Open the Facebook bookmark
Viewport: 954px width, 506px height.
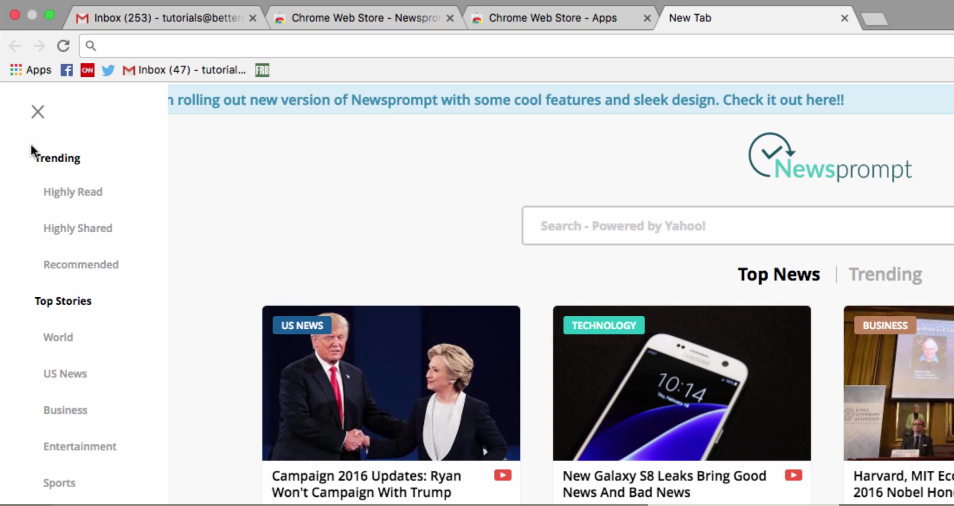[x=67, y=71]
